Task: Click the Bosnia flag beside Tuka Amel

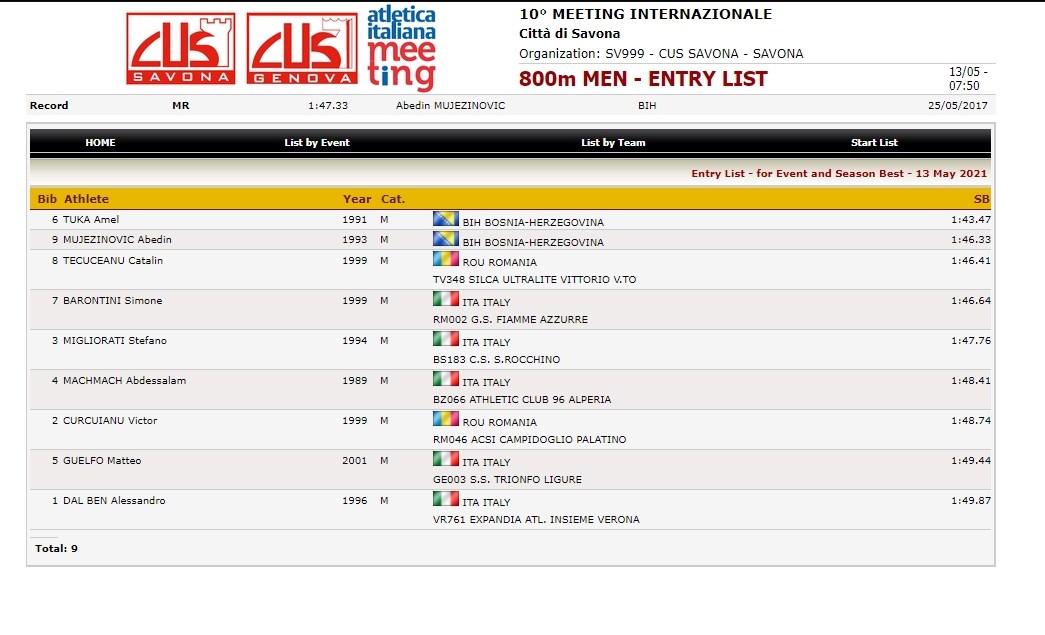Action: click(445, 219)
